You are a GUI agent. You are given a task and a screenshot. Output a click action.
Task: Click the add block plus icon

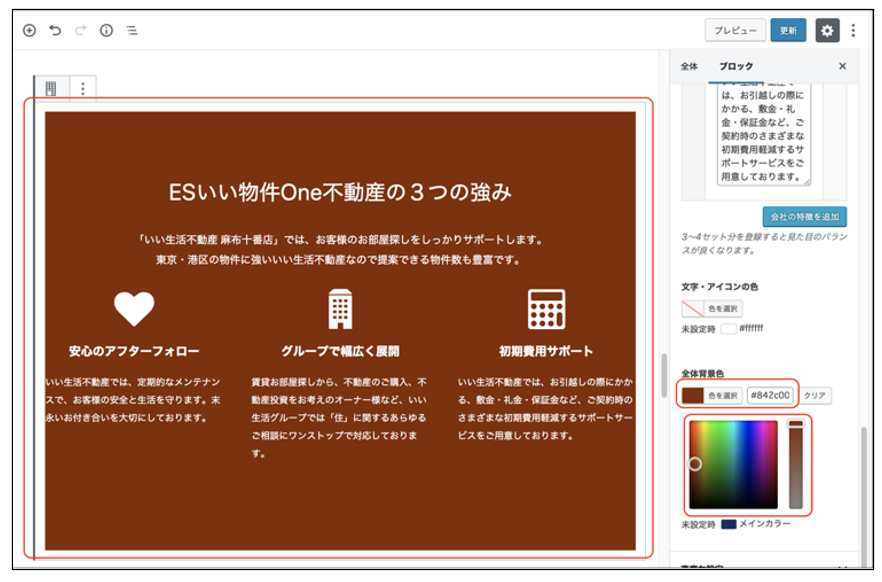coord(29,30)
